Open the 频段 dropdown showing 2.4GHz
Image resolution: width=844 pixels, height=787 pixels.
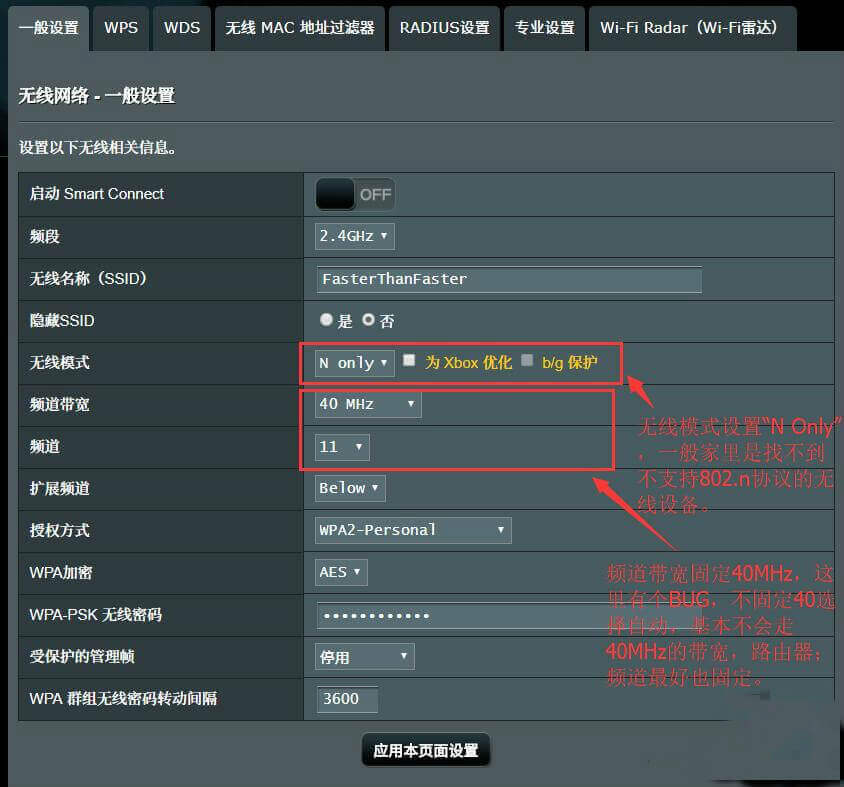[353, 236]
